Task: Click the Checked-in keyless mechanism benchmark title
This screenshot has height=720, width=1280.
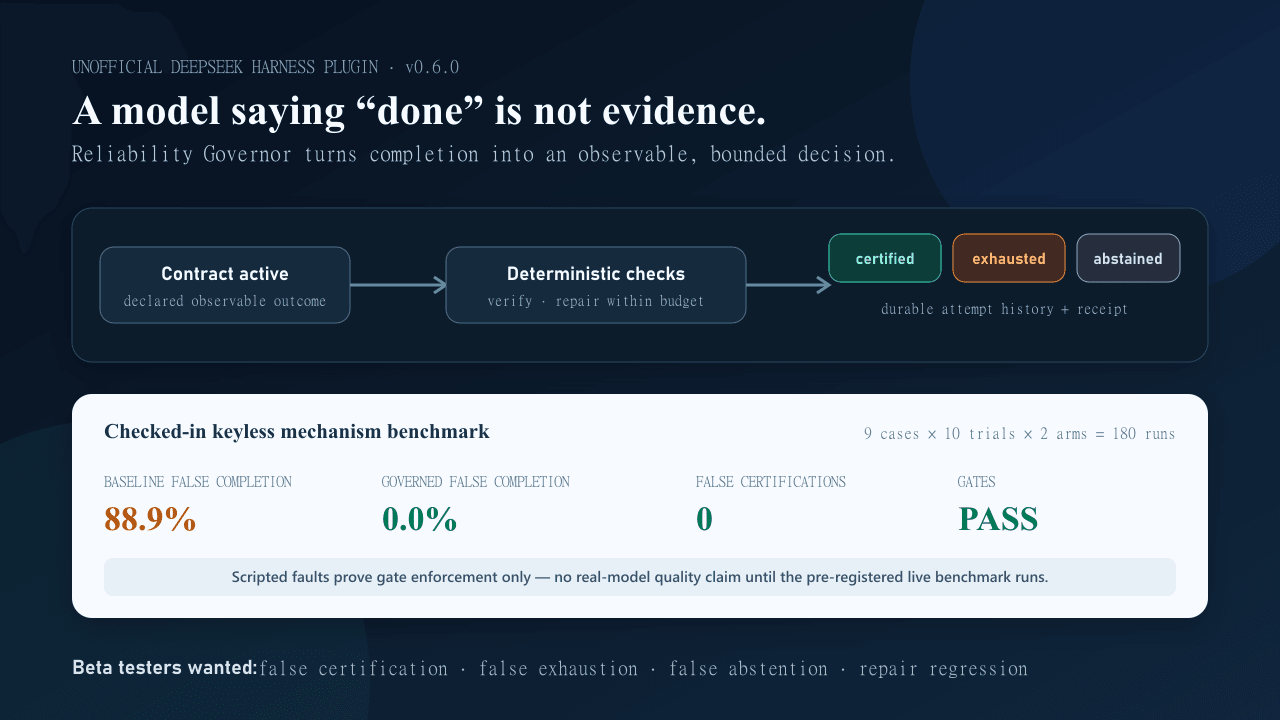Action: coord(297,432)
